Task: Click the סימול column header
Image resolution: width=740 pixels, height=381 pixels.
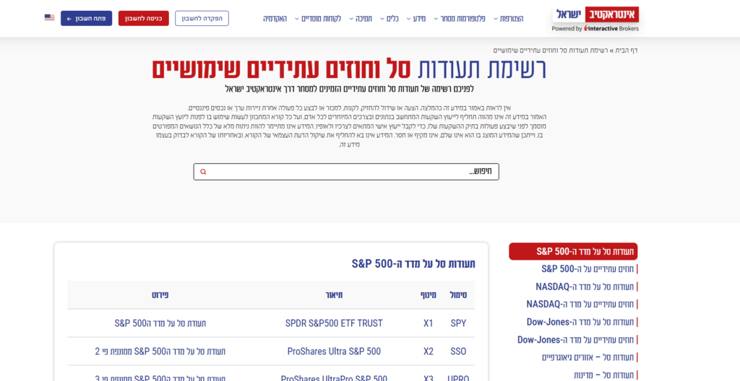Action: [x=458, y=295]
